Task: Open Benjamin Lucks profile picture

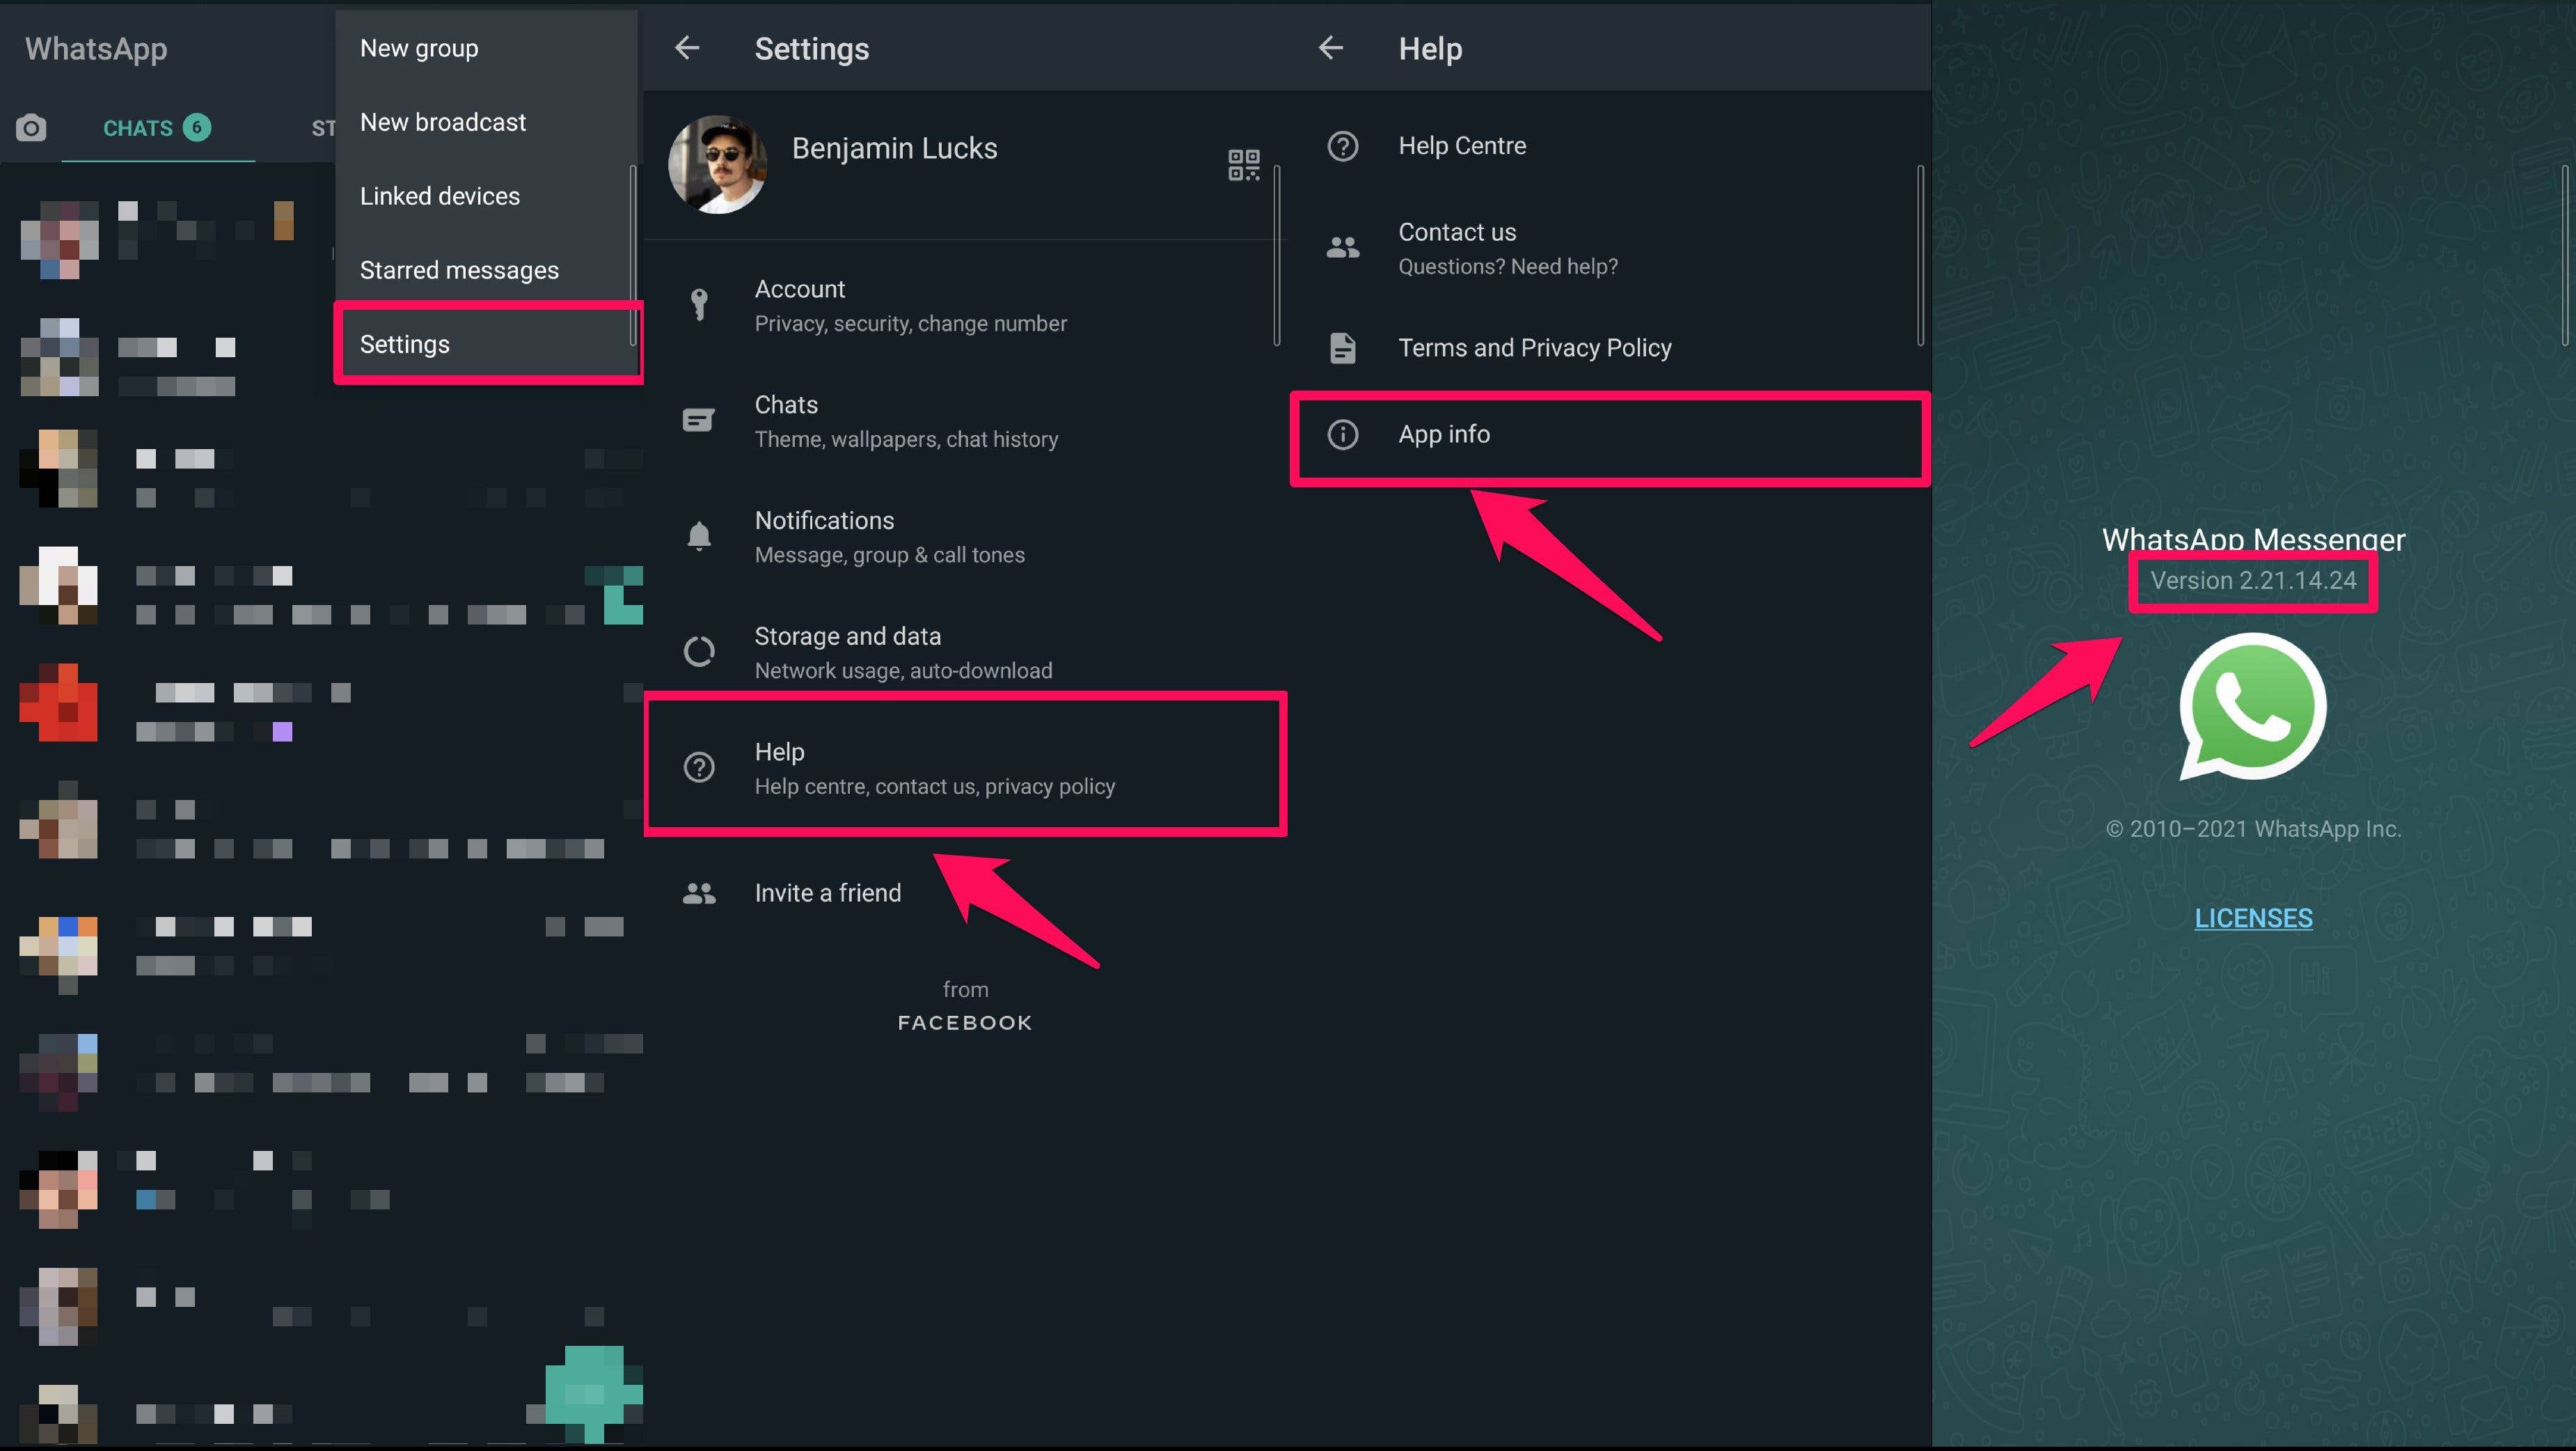Action: coord(718,165)
